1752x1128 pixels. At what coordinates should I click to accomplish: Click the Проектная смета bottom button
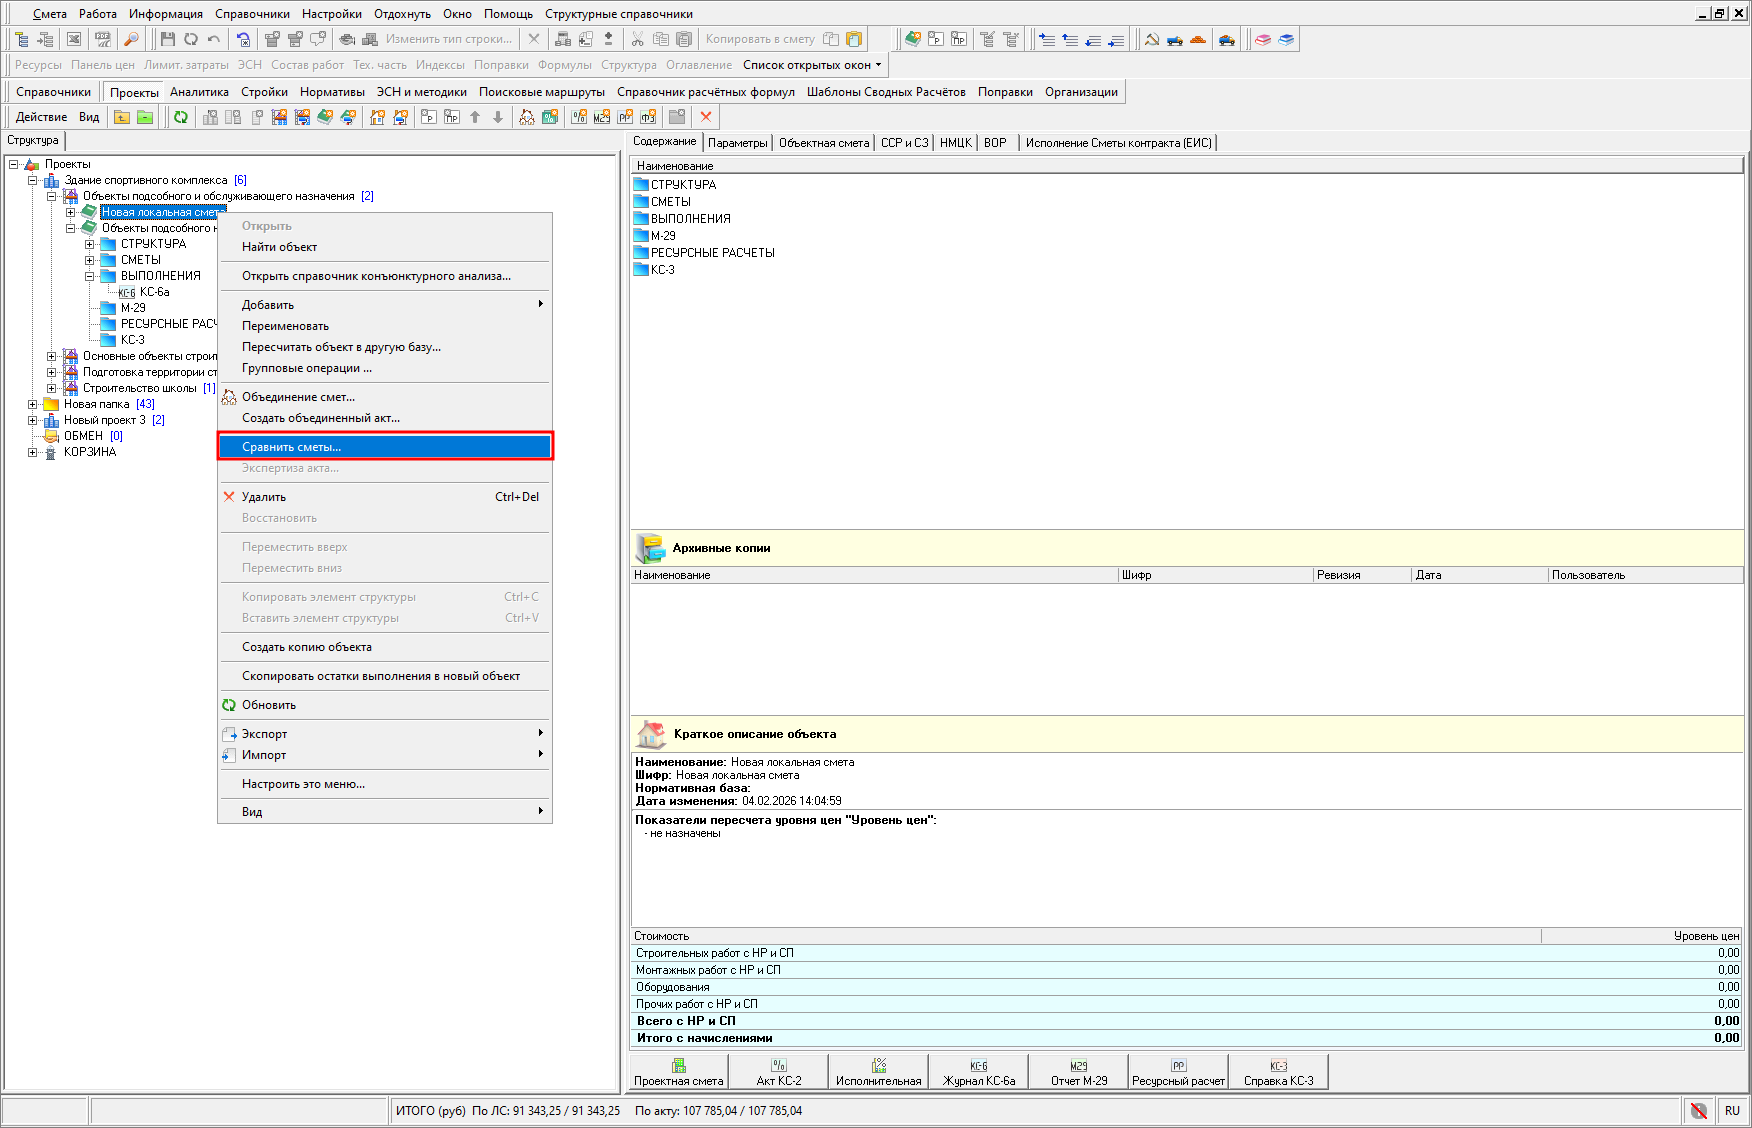pyautogui.click(x=678, y=1071)
